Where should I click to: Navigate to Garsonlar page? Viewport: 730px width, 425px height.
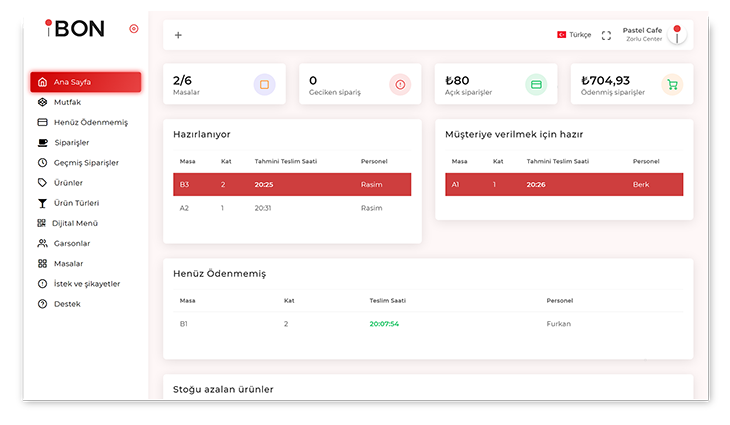(x=72, y=243)
